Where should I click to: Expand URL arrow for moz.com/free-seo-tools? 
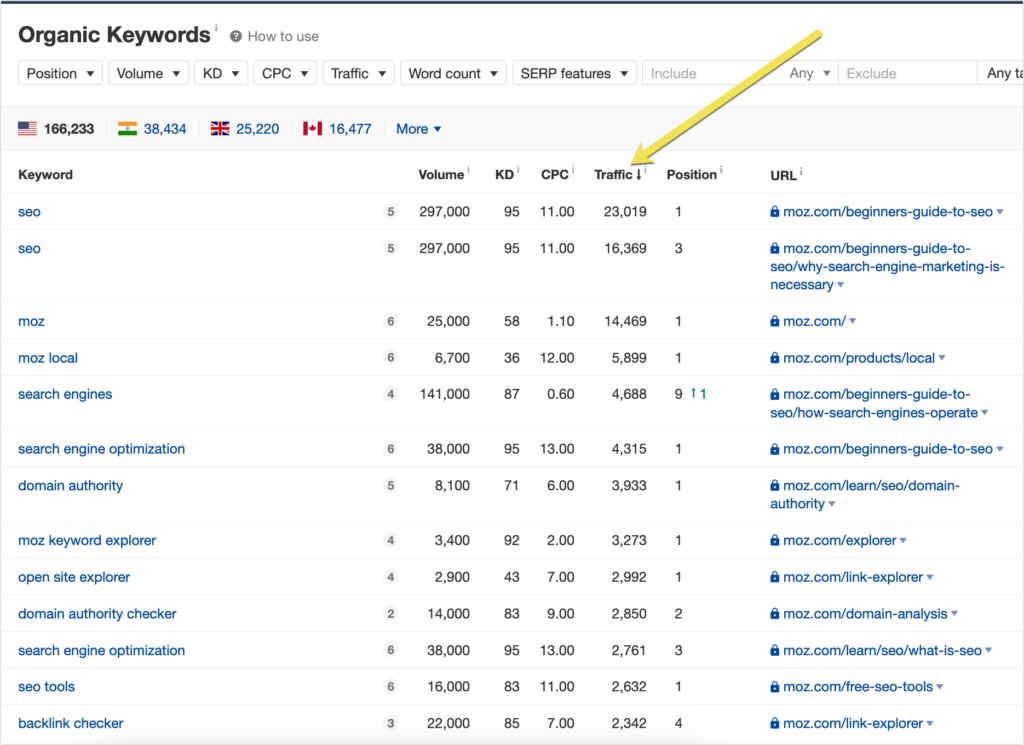click(940, 687)
